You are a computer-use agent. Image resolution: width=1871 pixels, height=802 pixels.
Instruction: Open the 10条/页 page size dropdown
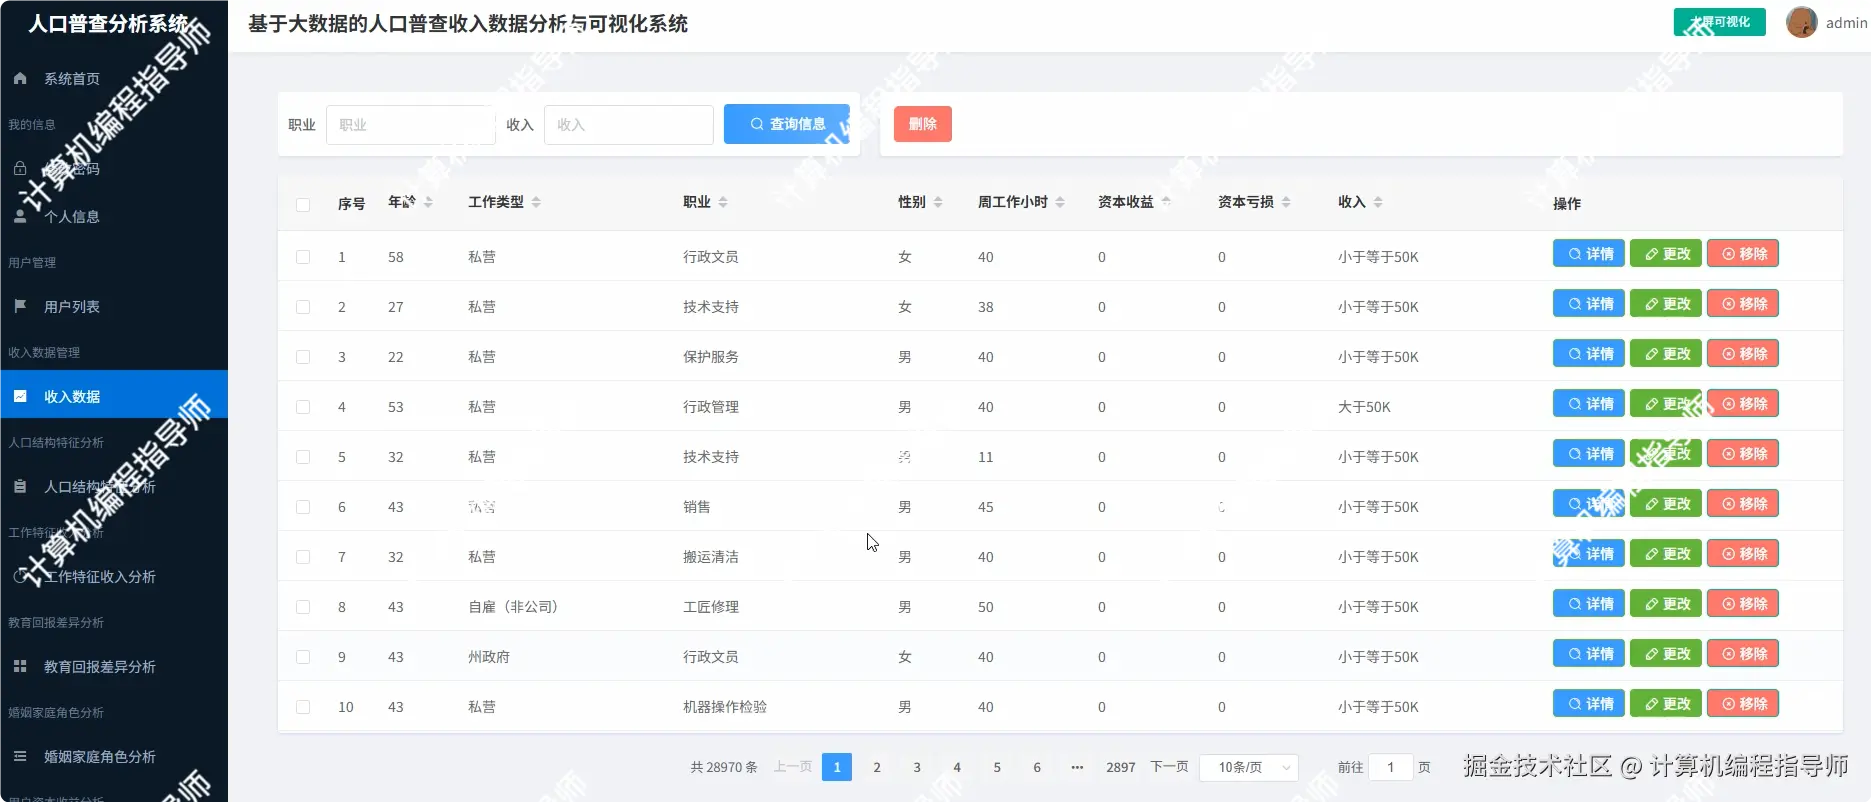(1248, 767)
